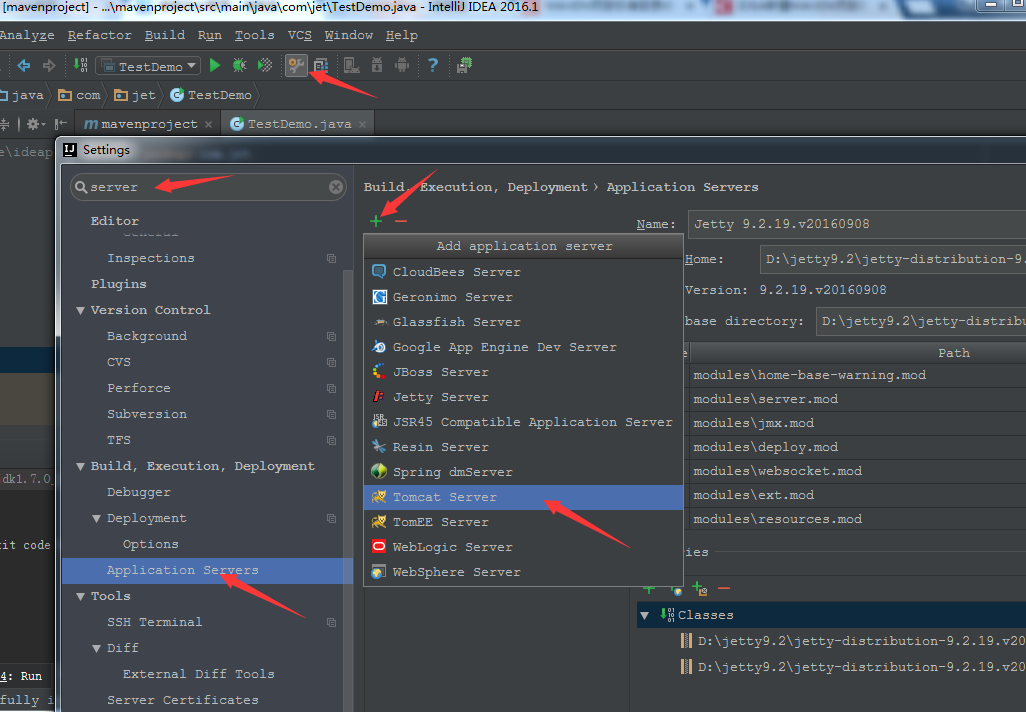Click the Help question mark icon

433,65
